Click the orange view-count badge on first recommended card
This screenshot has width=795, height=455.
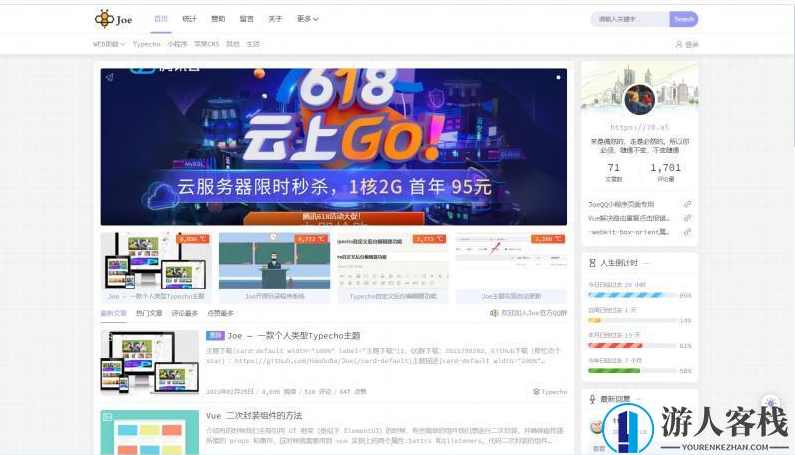tap(193, 239)
